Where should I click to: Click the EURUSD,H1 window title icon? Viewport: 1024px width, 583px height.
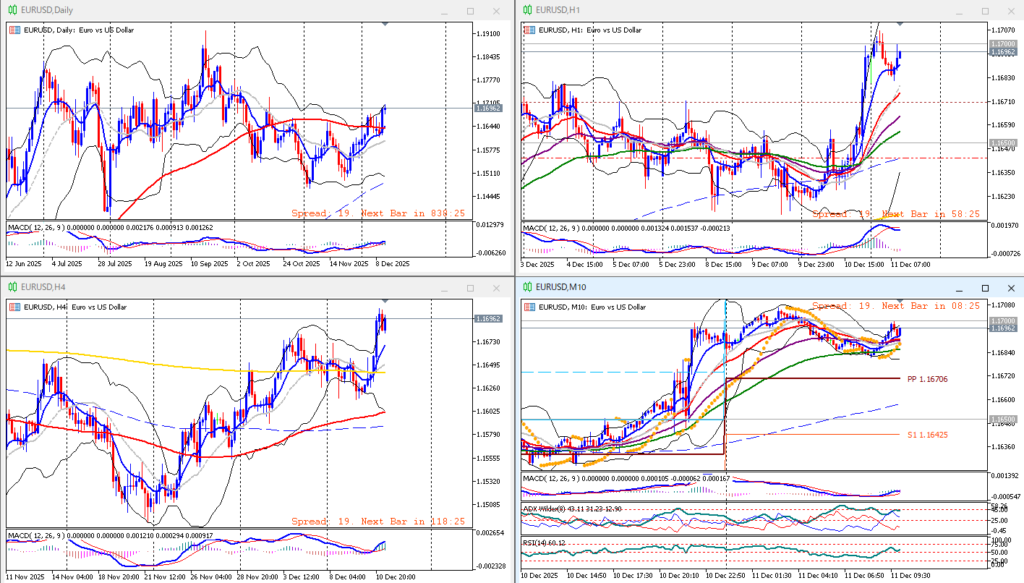pyautogui.click(x=526, y=10)
